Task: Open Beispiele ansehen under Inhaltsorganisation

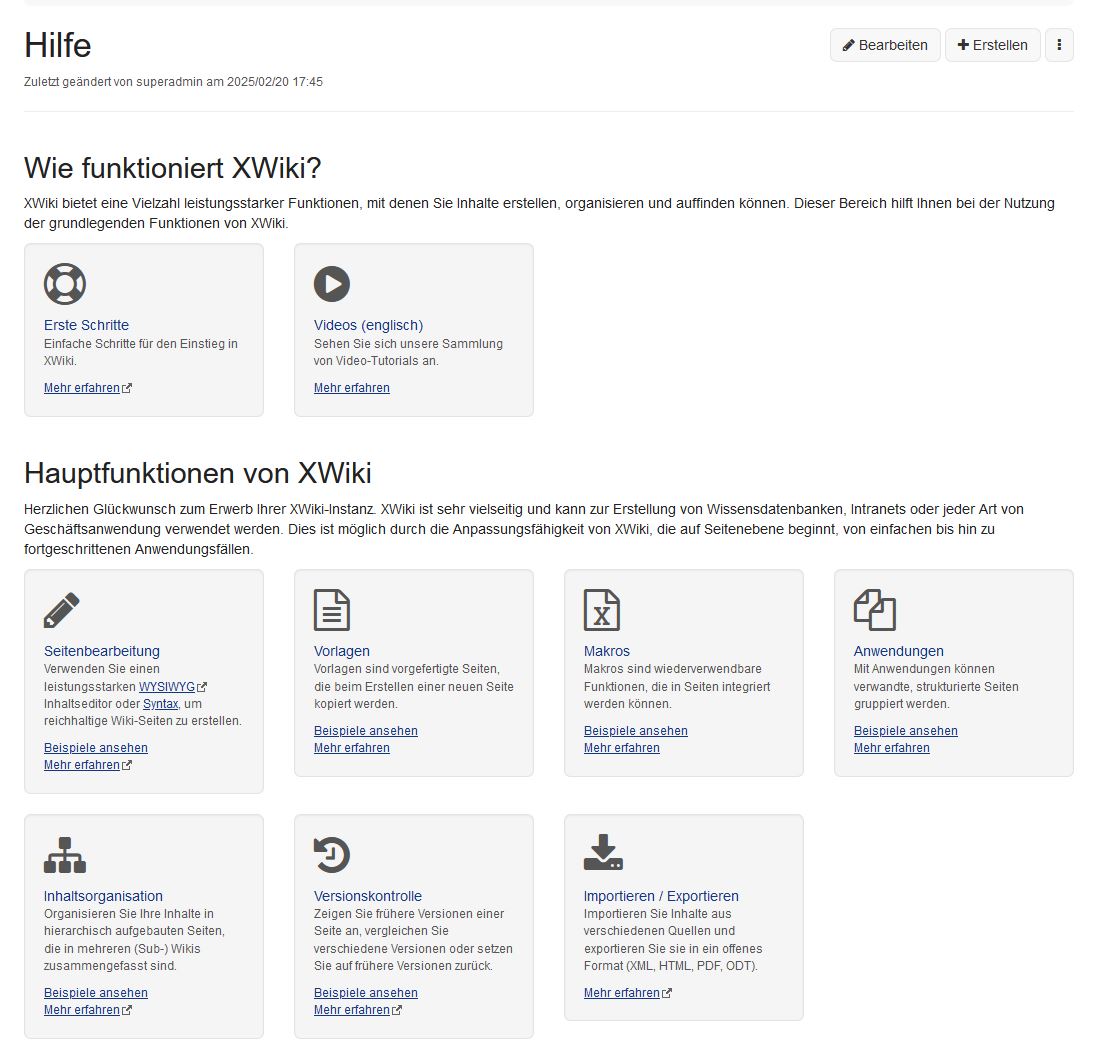Action: point(96,993)
